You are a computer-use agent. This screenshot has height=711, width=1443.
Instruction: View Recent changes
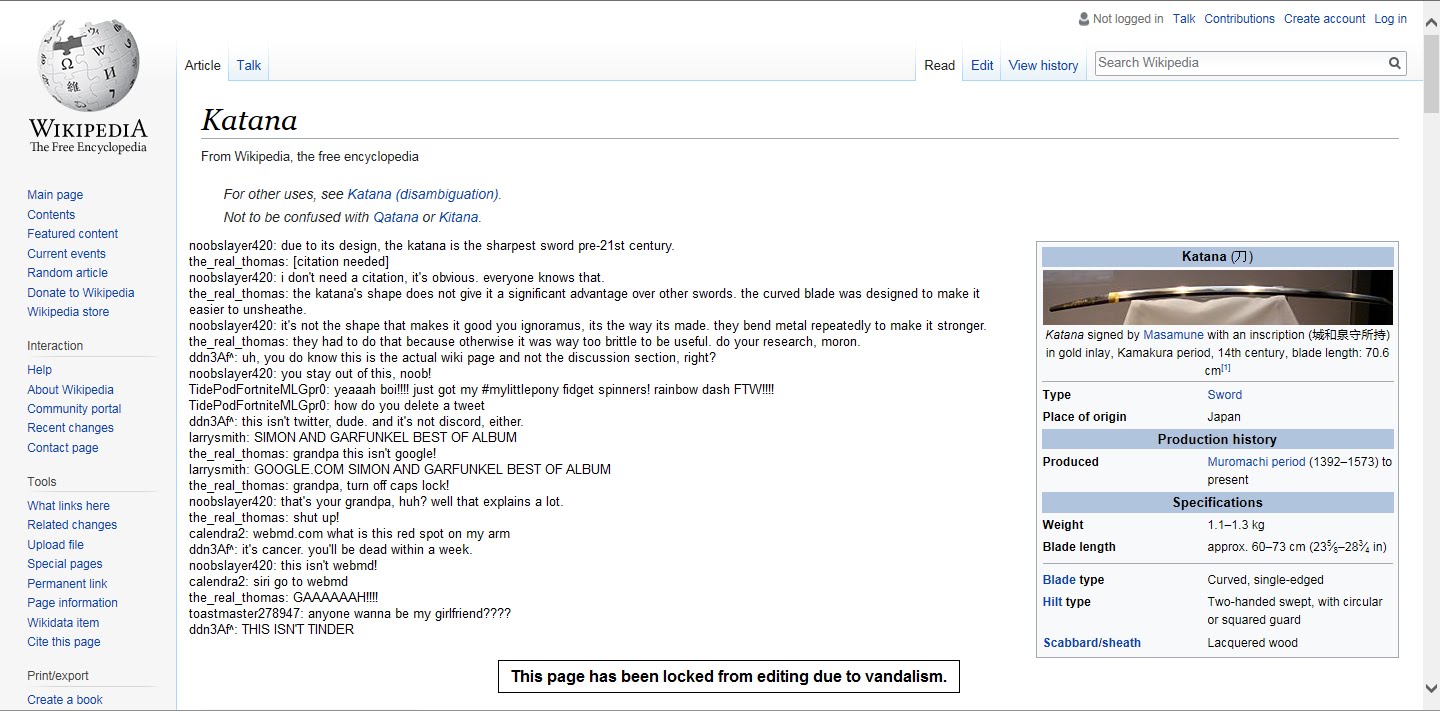70,428
